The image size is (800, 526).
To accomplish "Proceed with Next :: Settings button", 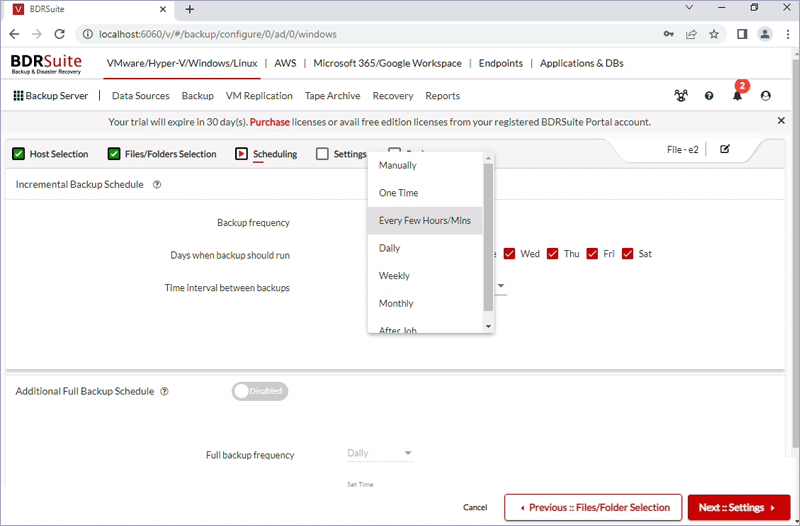I will point(739,508).
